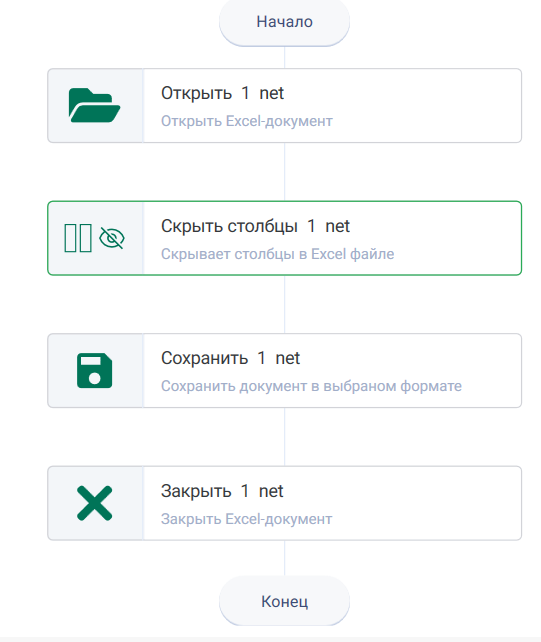Select the Закрыть 1 net step title
The width and height of the screenshot is (541, 642).
coord(222,491)
